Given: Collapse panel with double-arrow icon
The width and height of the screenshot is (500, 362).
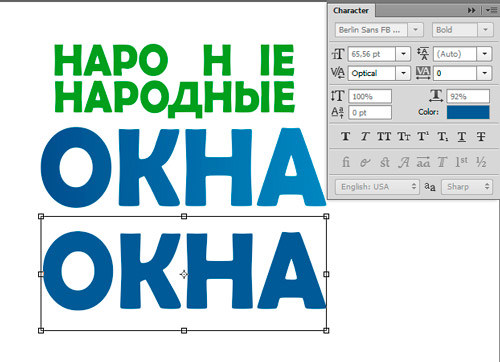Looking at the screenshot, I should point(471,11).
